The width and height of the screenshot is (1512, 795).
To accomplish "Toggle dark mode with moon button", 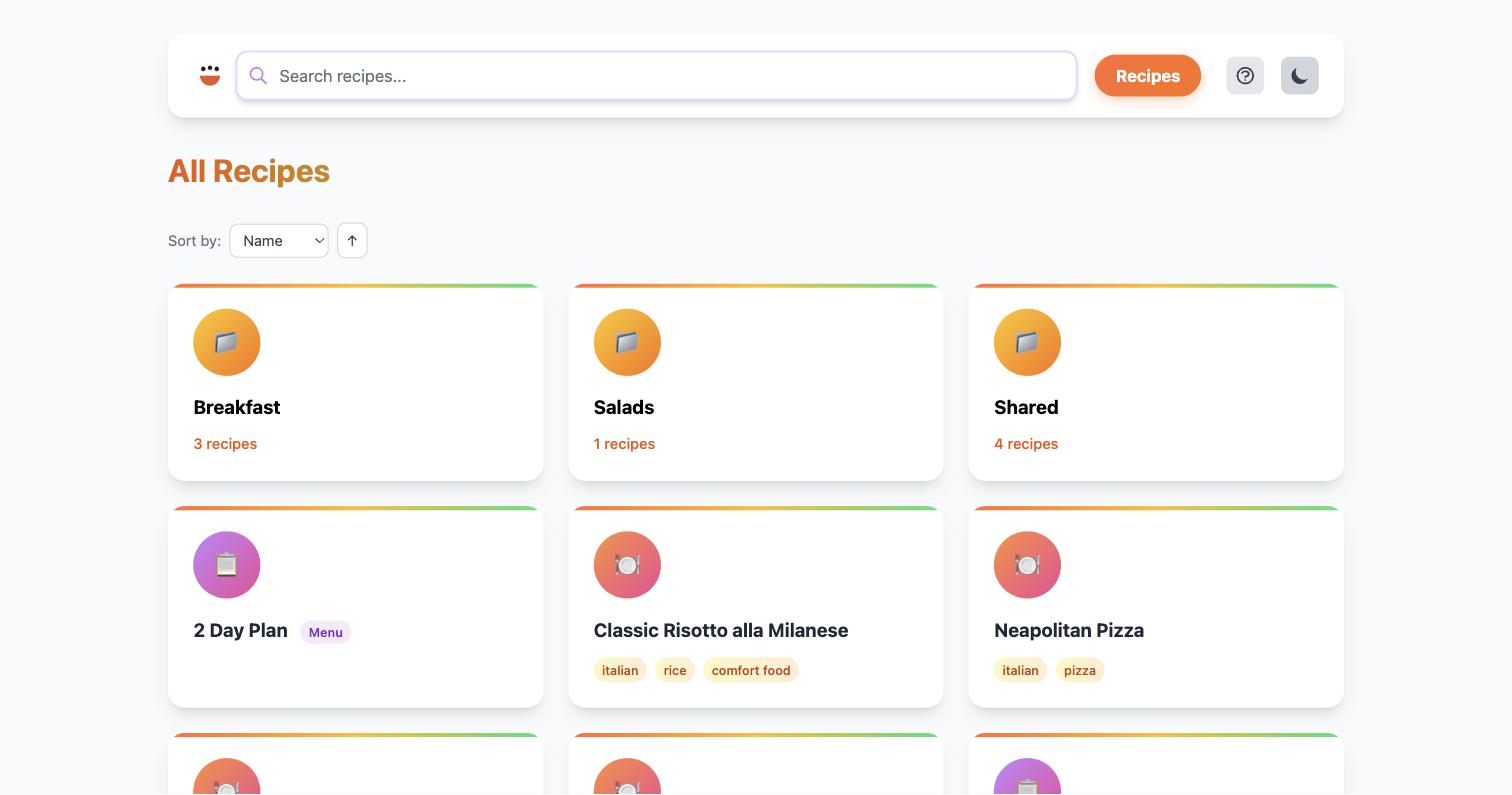I will tap(1300, 76).
